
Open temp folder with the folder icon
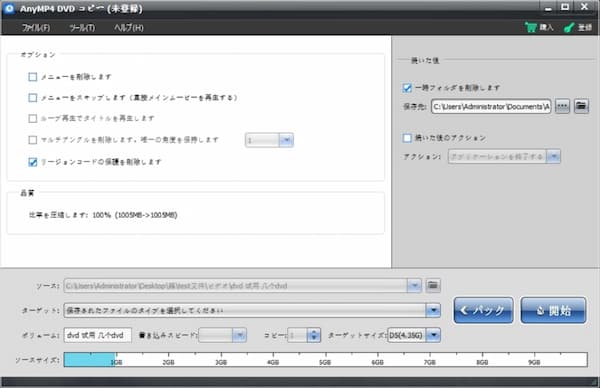(x=581, y=106)
